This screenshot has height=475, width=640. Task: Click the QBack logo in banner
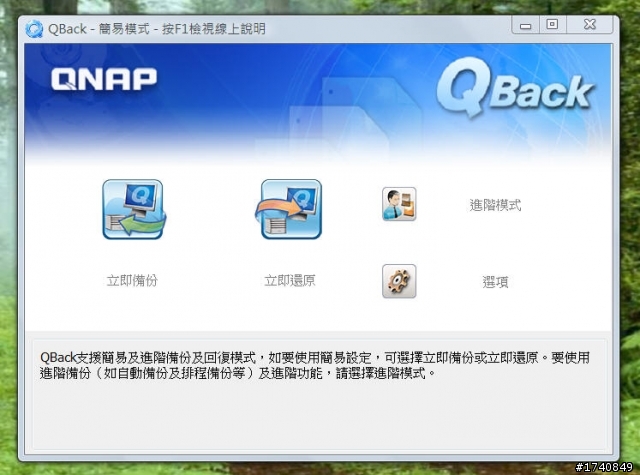tap(514, 87)
